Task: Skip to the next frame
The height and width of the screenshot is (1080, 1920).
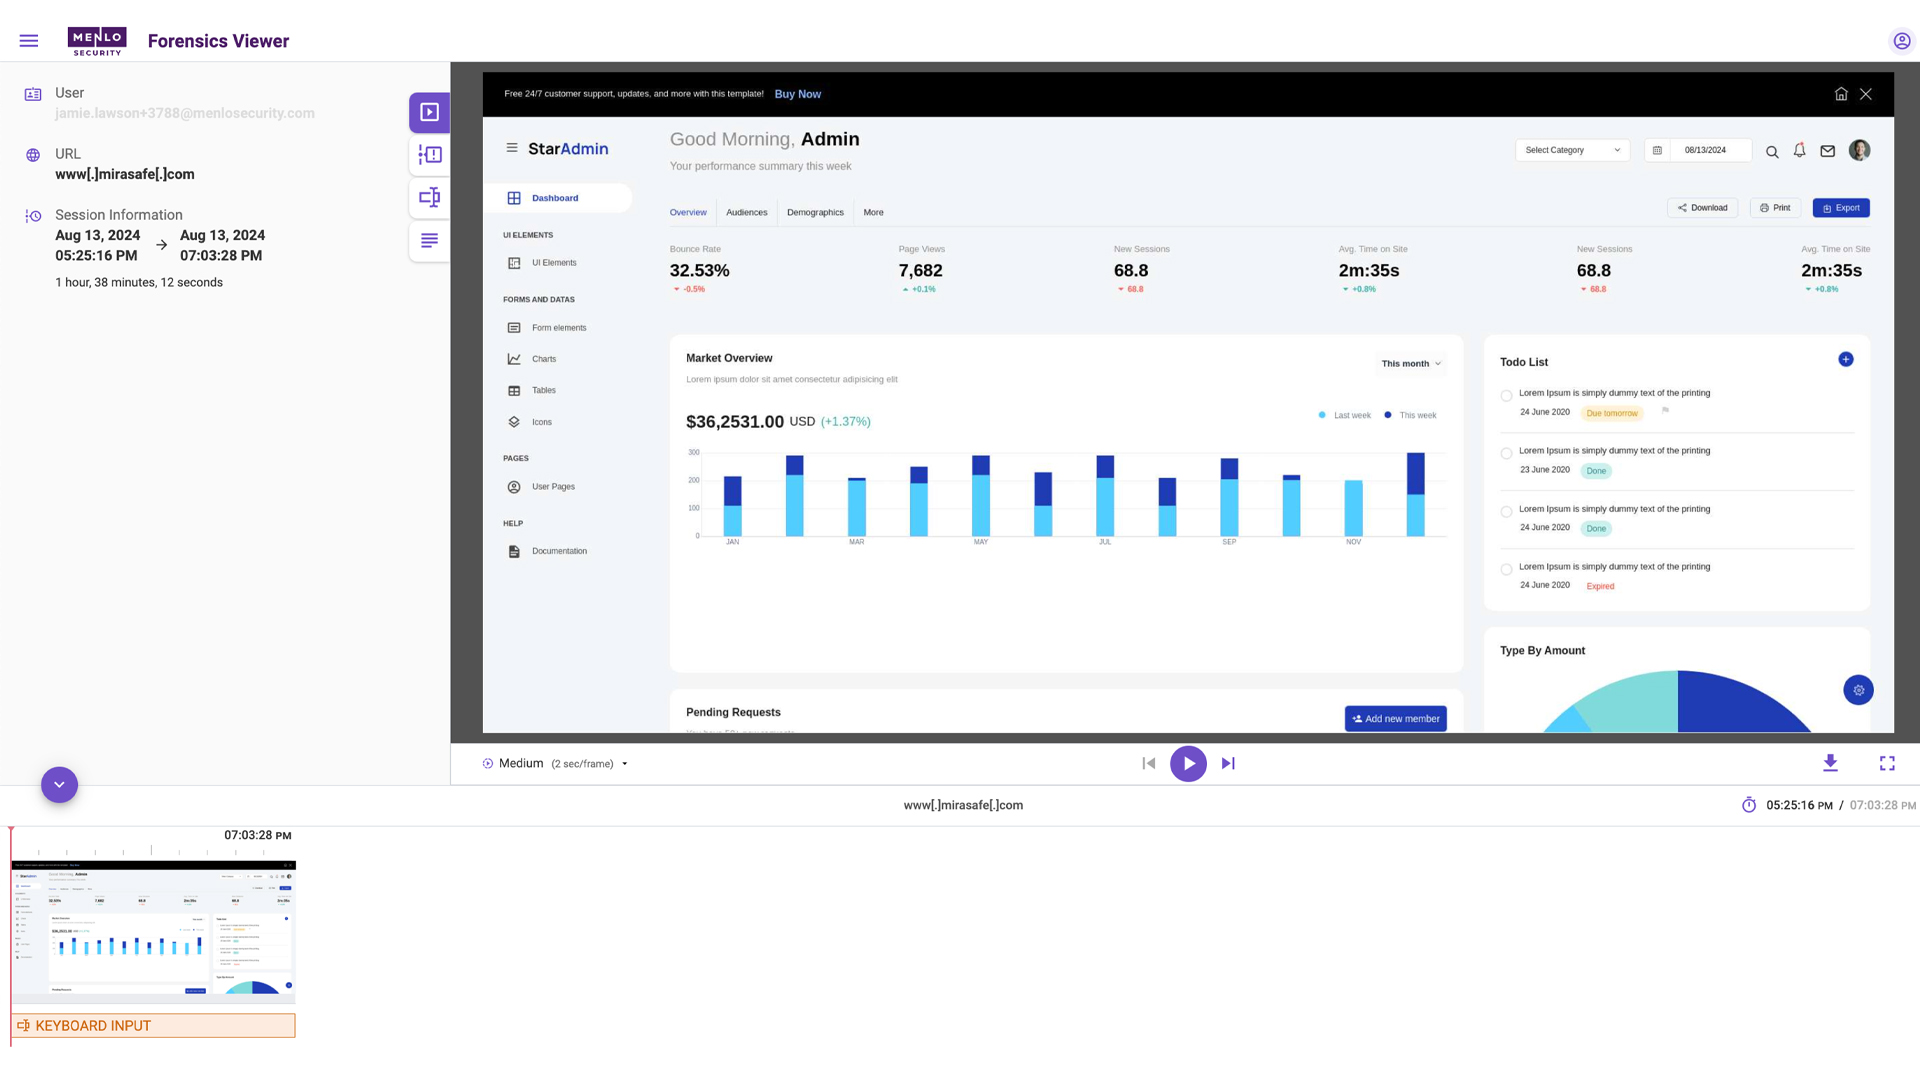Action: click(x=1228, y=763)
